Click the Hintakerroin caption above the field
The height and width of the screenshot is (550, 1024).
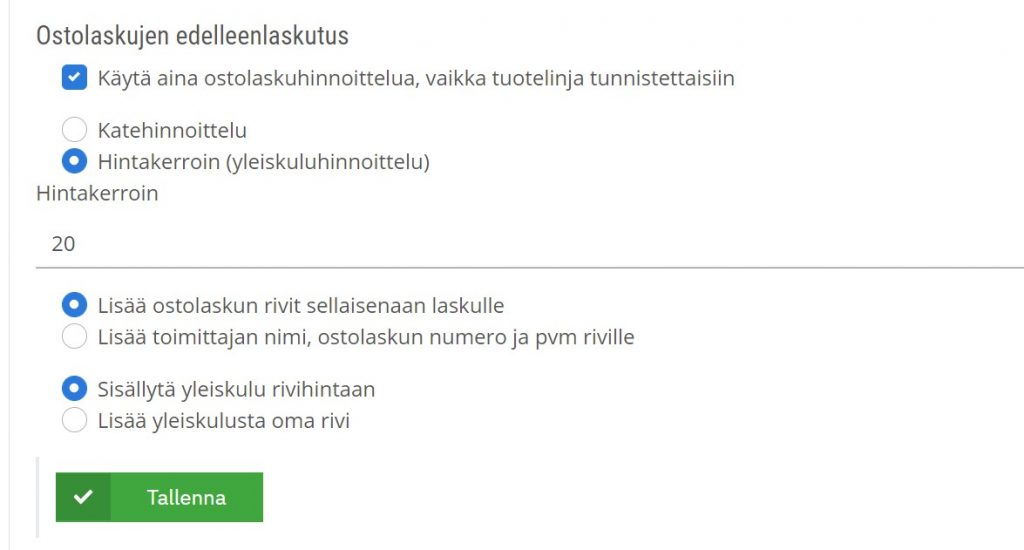tap(97, 193)
